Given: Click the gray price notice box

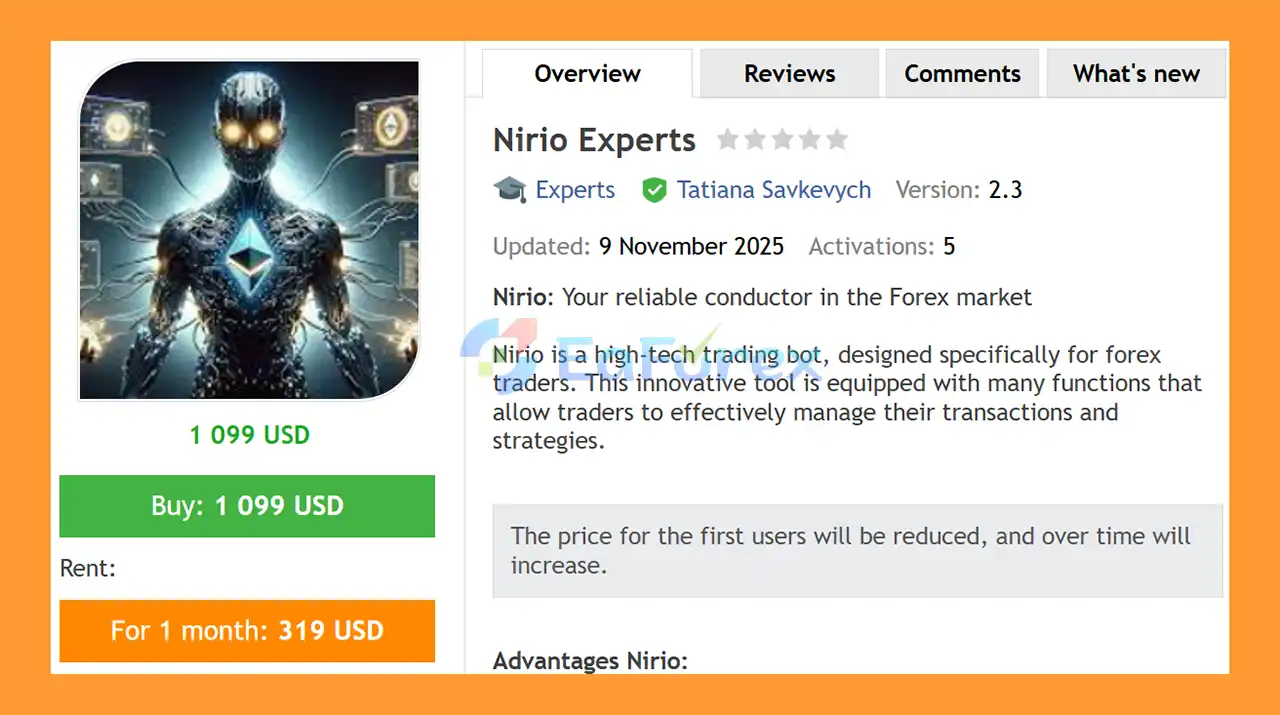Looking at the screenshot, I should point(857,550).
